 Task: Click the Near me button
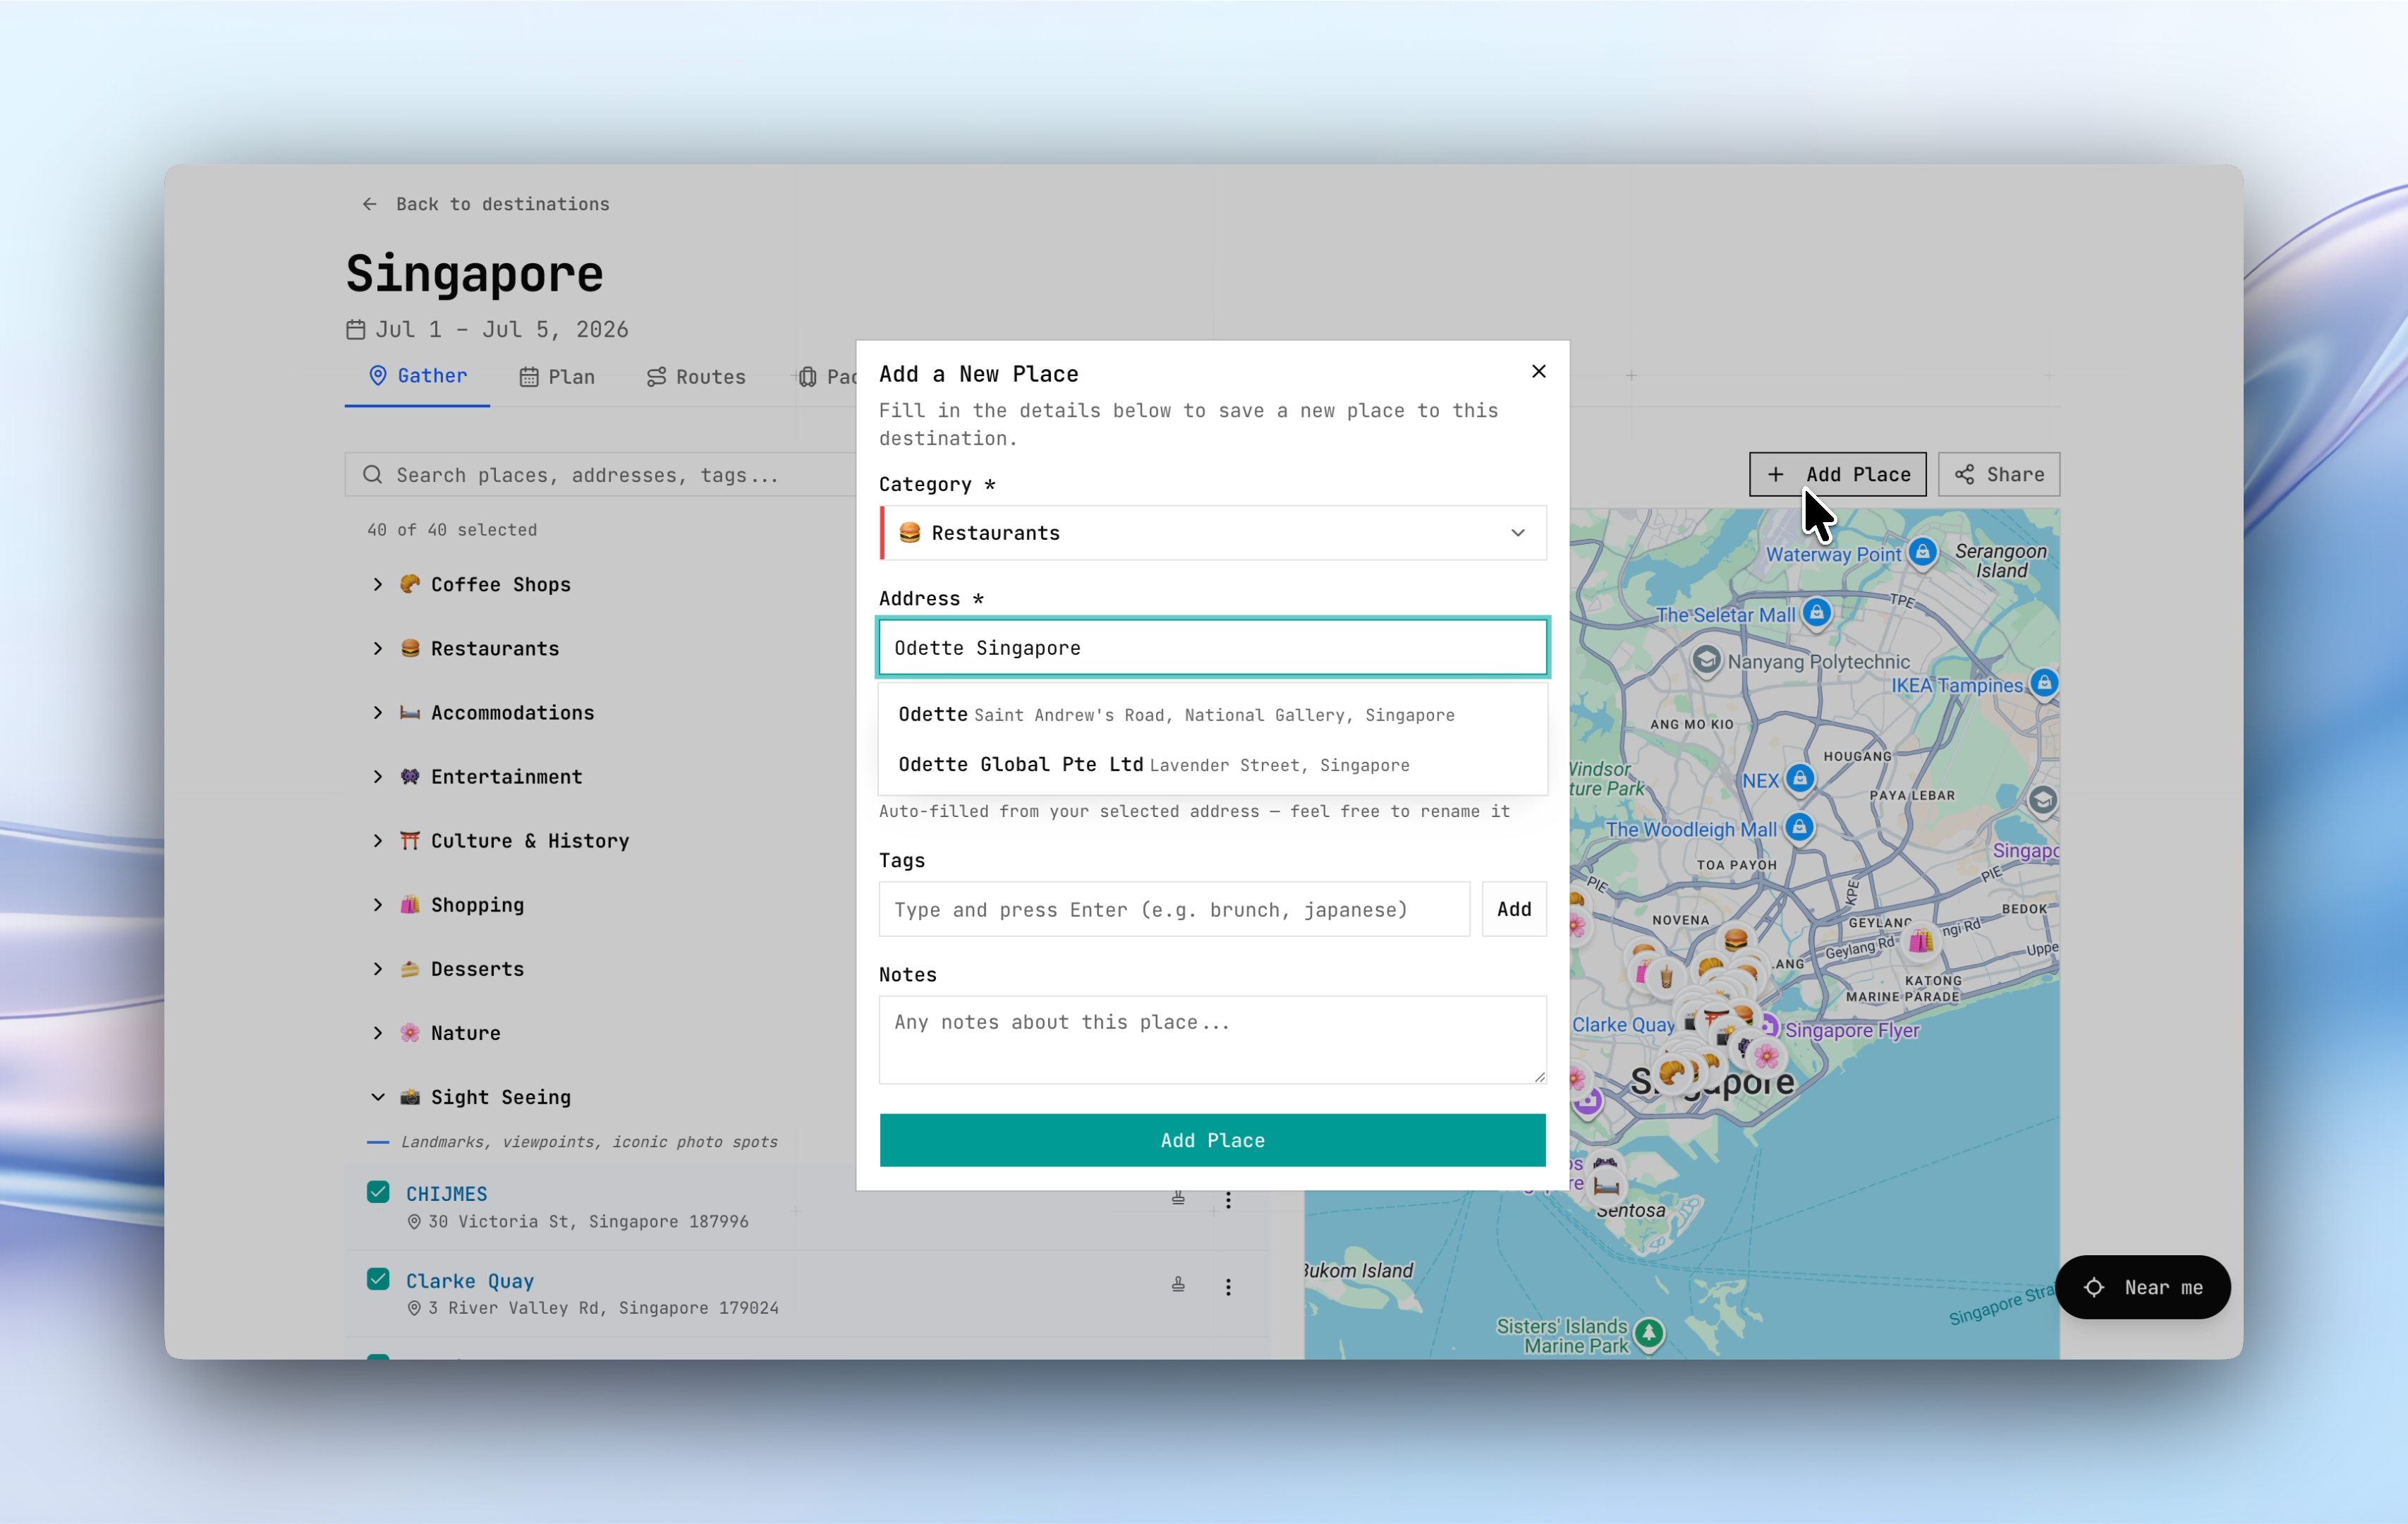[2142, 1286]
